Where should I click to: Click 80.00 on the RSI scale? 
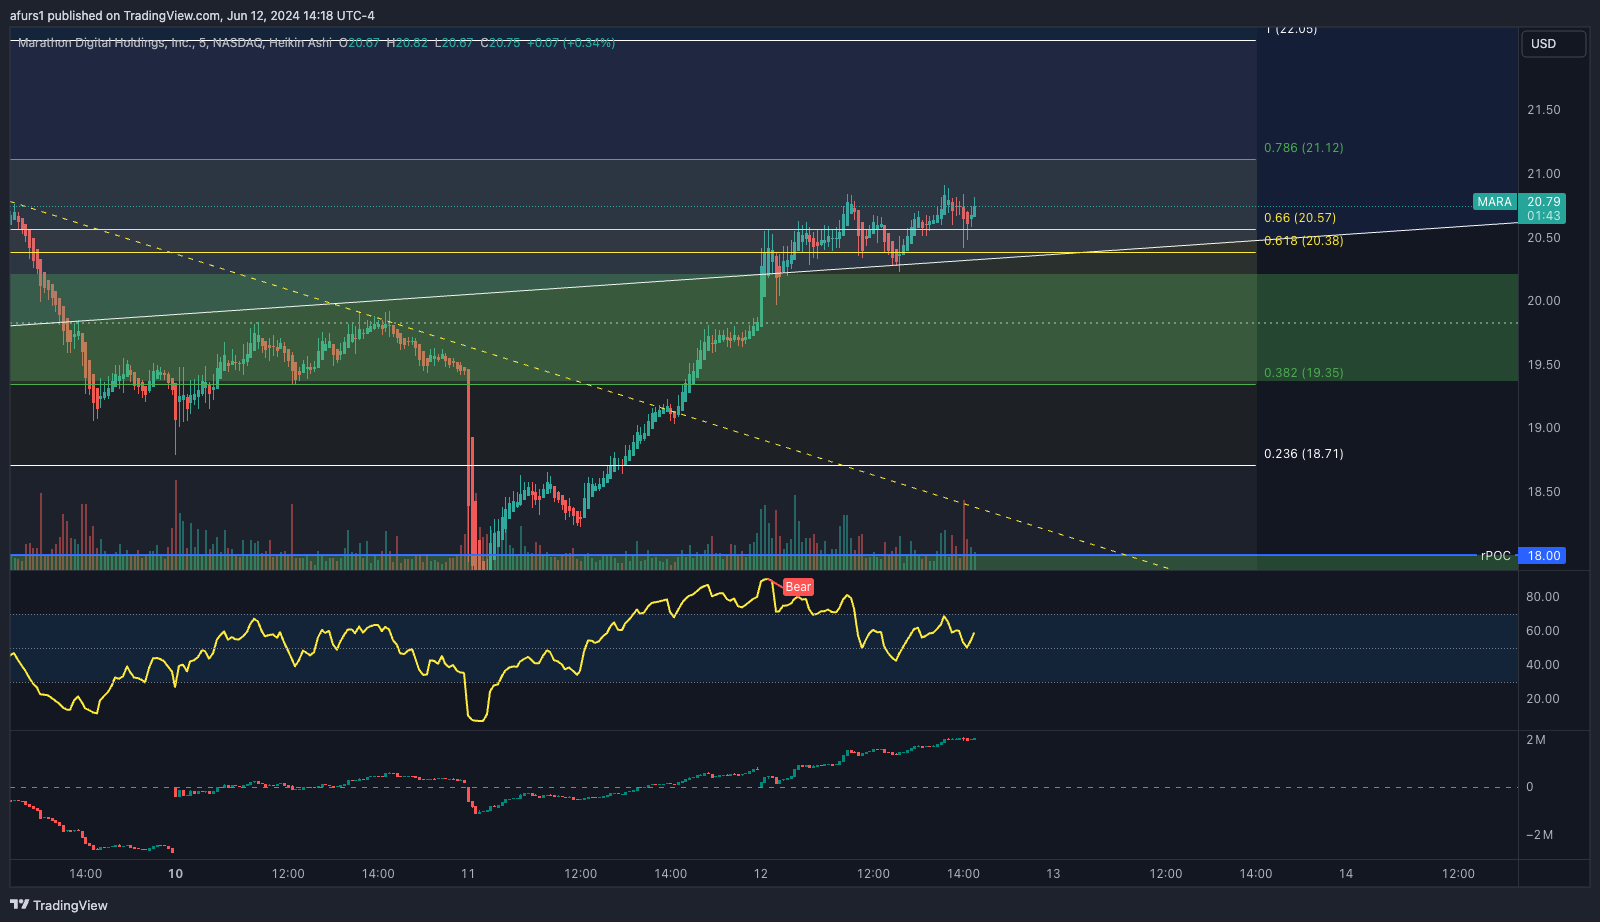click(x=1543, y=597)
